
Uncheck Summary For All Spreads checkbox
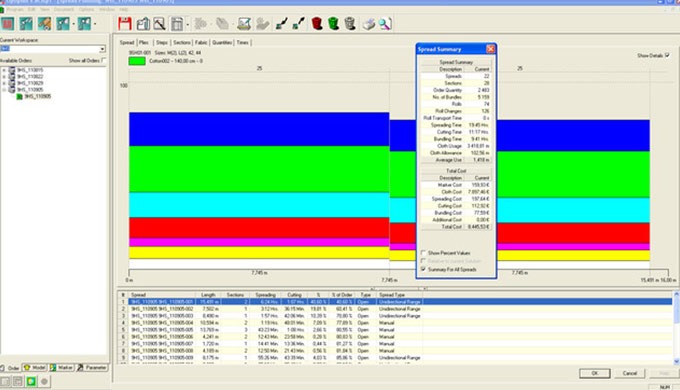coord(423,269)
